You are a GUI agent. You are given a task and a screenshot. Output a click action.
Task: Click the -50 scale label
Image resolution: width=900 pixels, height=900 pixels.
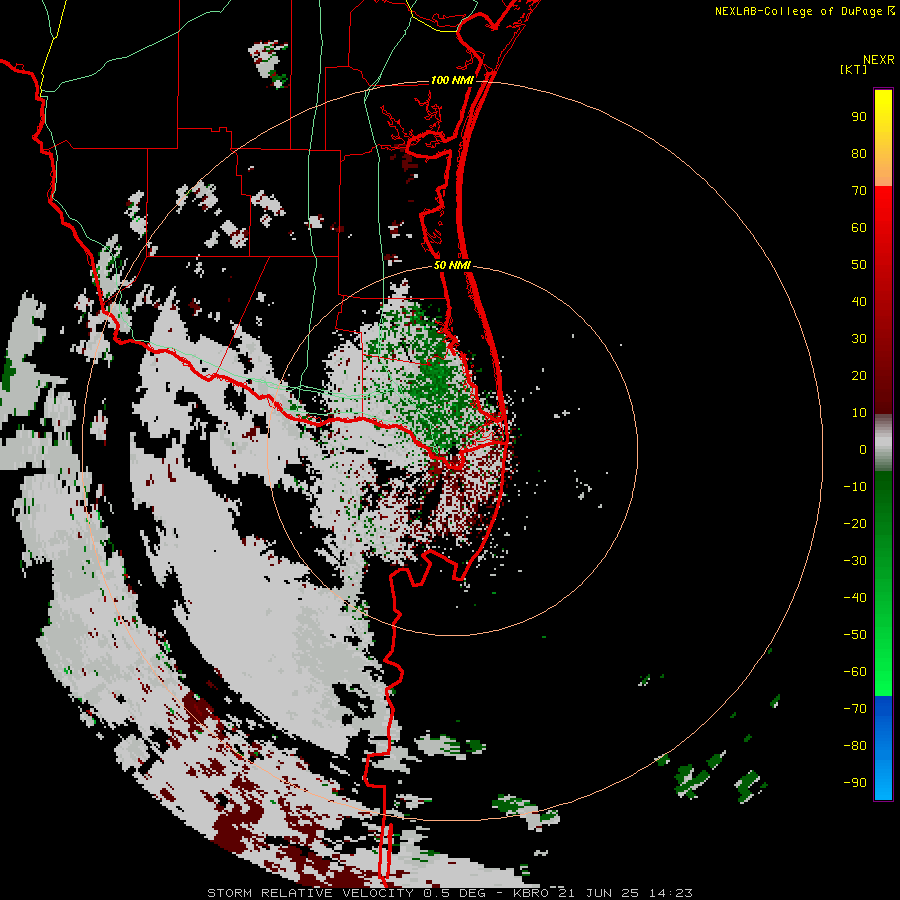[855, 634]
